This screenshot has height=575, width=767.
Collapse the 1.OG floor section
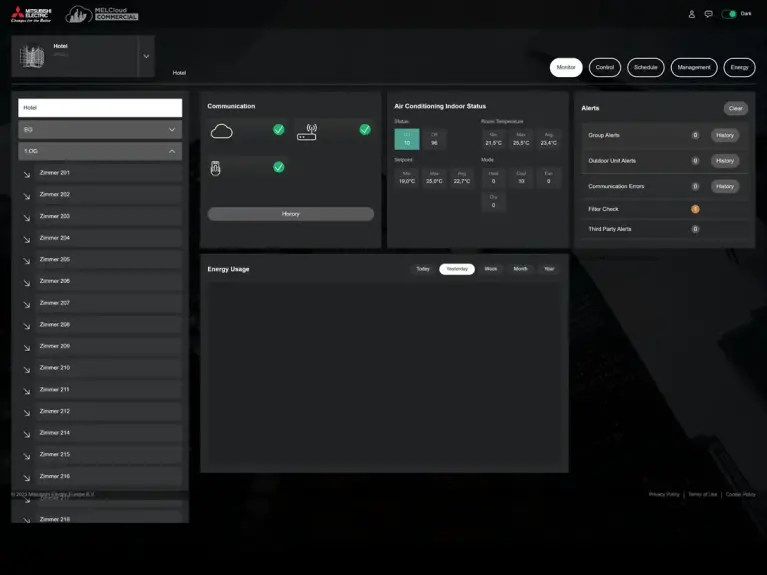pyautogui.click(x=100, y=151)
